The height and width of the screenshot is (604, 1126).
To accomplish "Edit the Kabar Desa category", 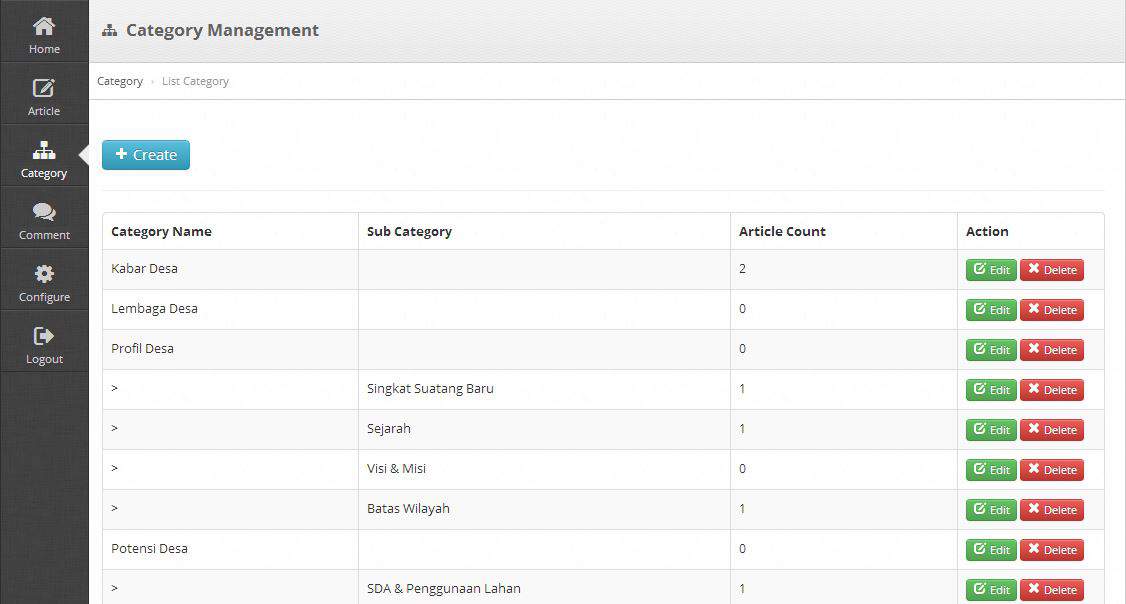I will [x=991, y=270].
